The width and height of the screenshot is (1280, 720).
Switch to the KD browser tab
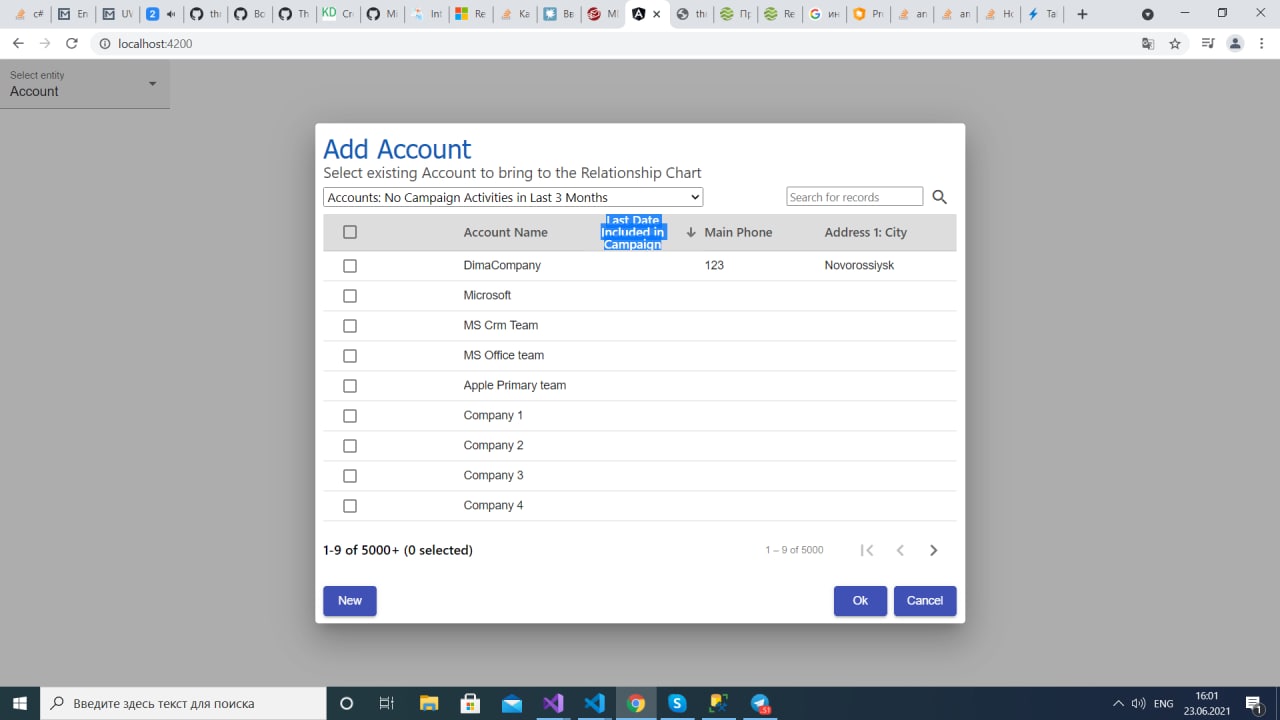338,14
